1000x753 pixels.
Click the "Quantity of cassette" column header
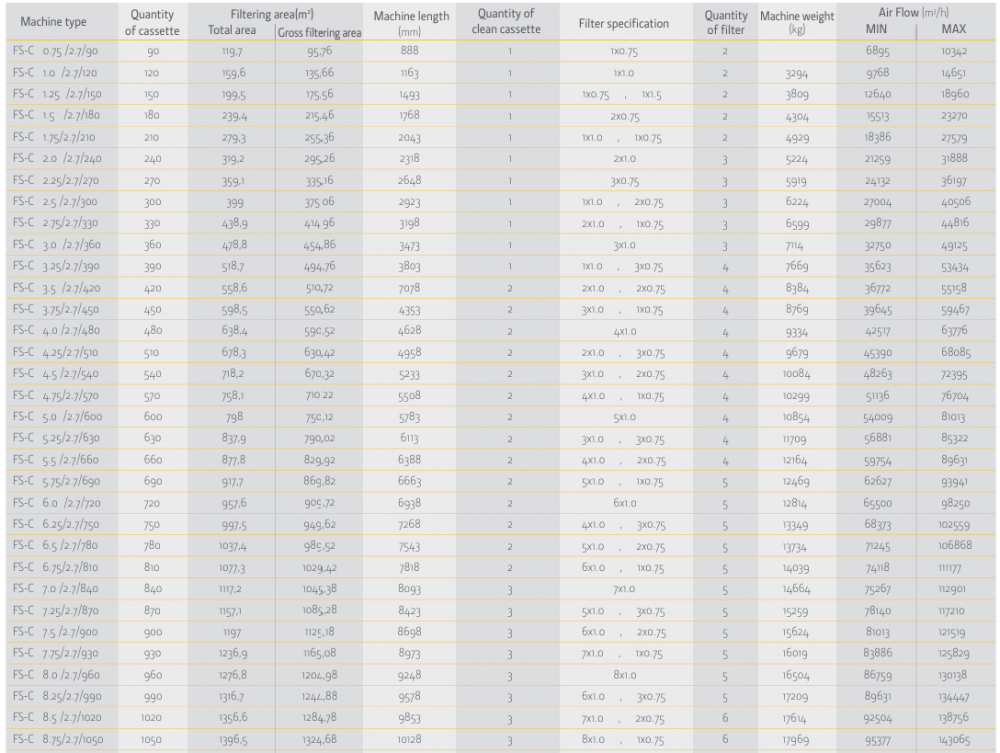[152, 22]
